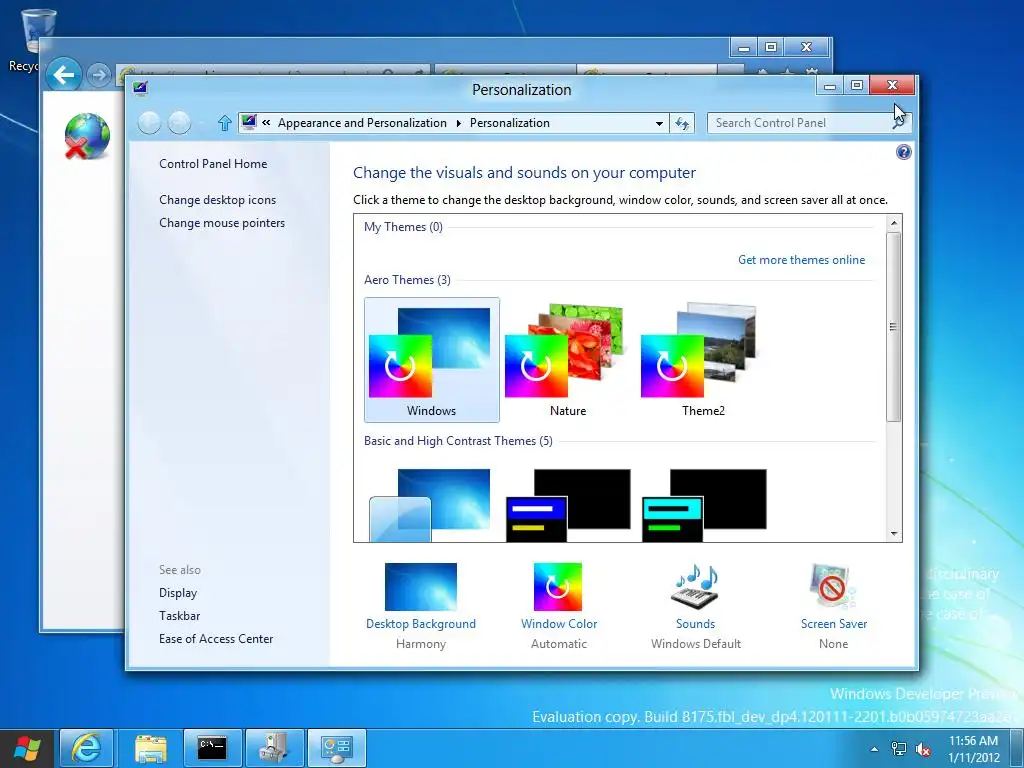Click Get more themes online link
1024x768 pixels.
(801, 260)
